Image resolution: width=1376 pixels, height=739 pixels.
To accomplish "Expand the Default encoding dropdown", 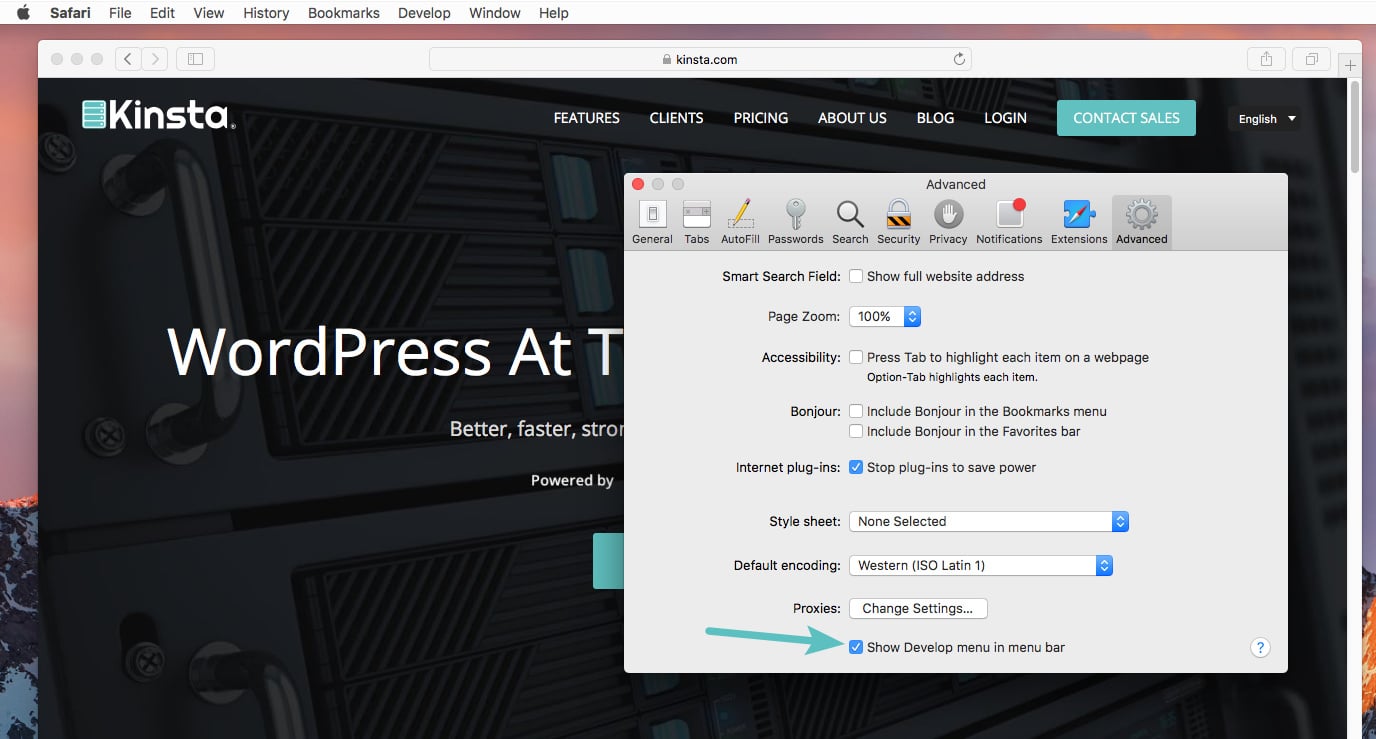I will point(981,565).
